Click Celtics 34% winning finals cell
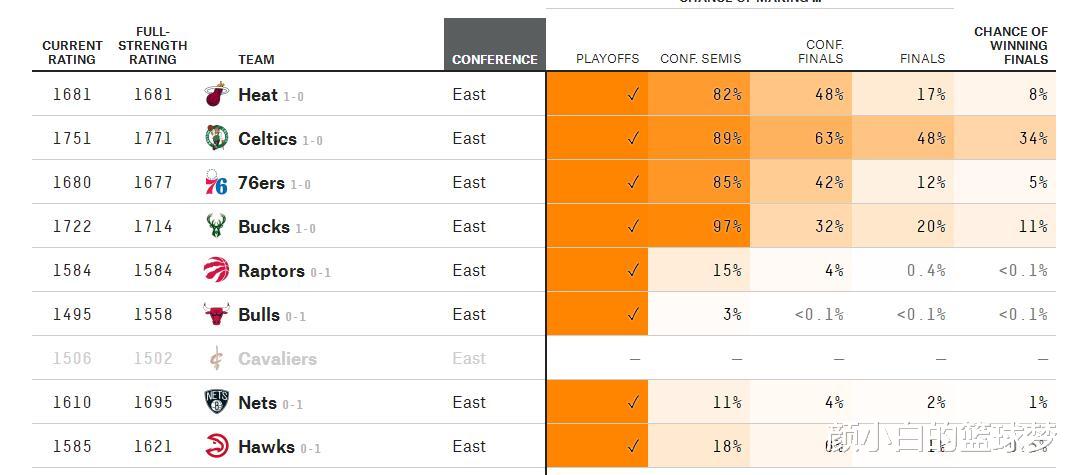Screen dimensions: 1074x475 (1005, 138)
